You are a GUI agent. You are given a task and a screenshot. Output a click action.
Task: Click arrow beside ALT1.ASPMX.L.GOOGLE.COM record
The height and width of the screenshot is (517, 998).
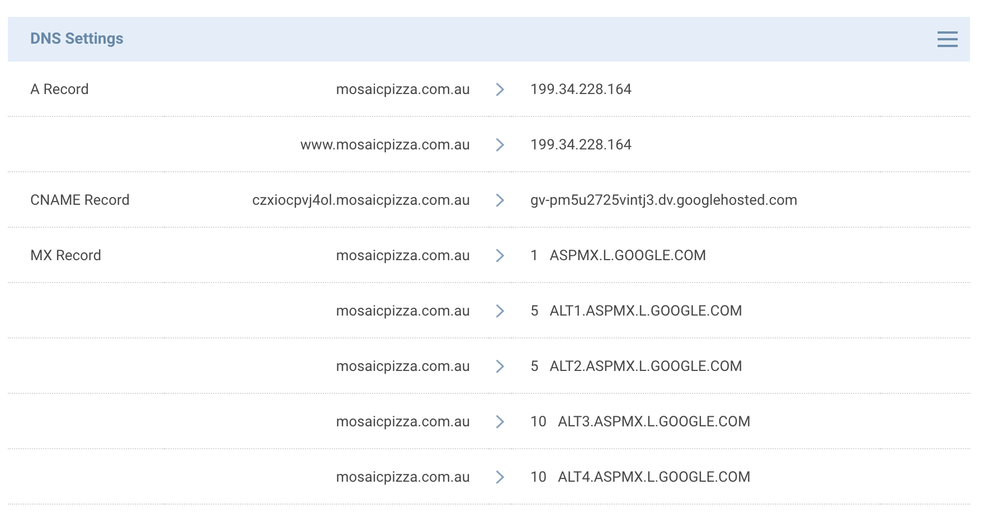pos(500,311)
